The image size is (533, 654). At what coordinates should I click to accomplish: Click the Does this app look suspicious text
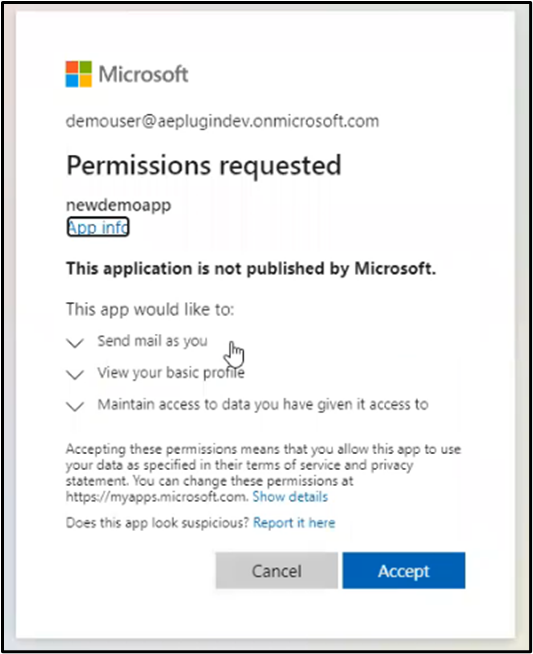click(158, 523)
